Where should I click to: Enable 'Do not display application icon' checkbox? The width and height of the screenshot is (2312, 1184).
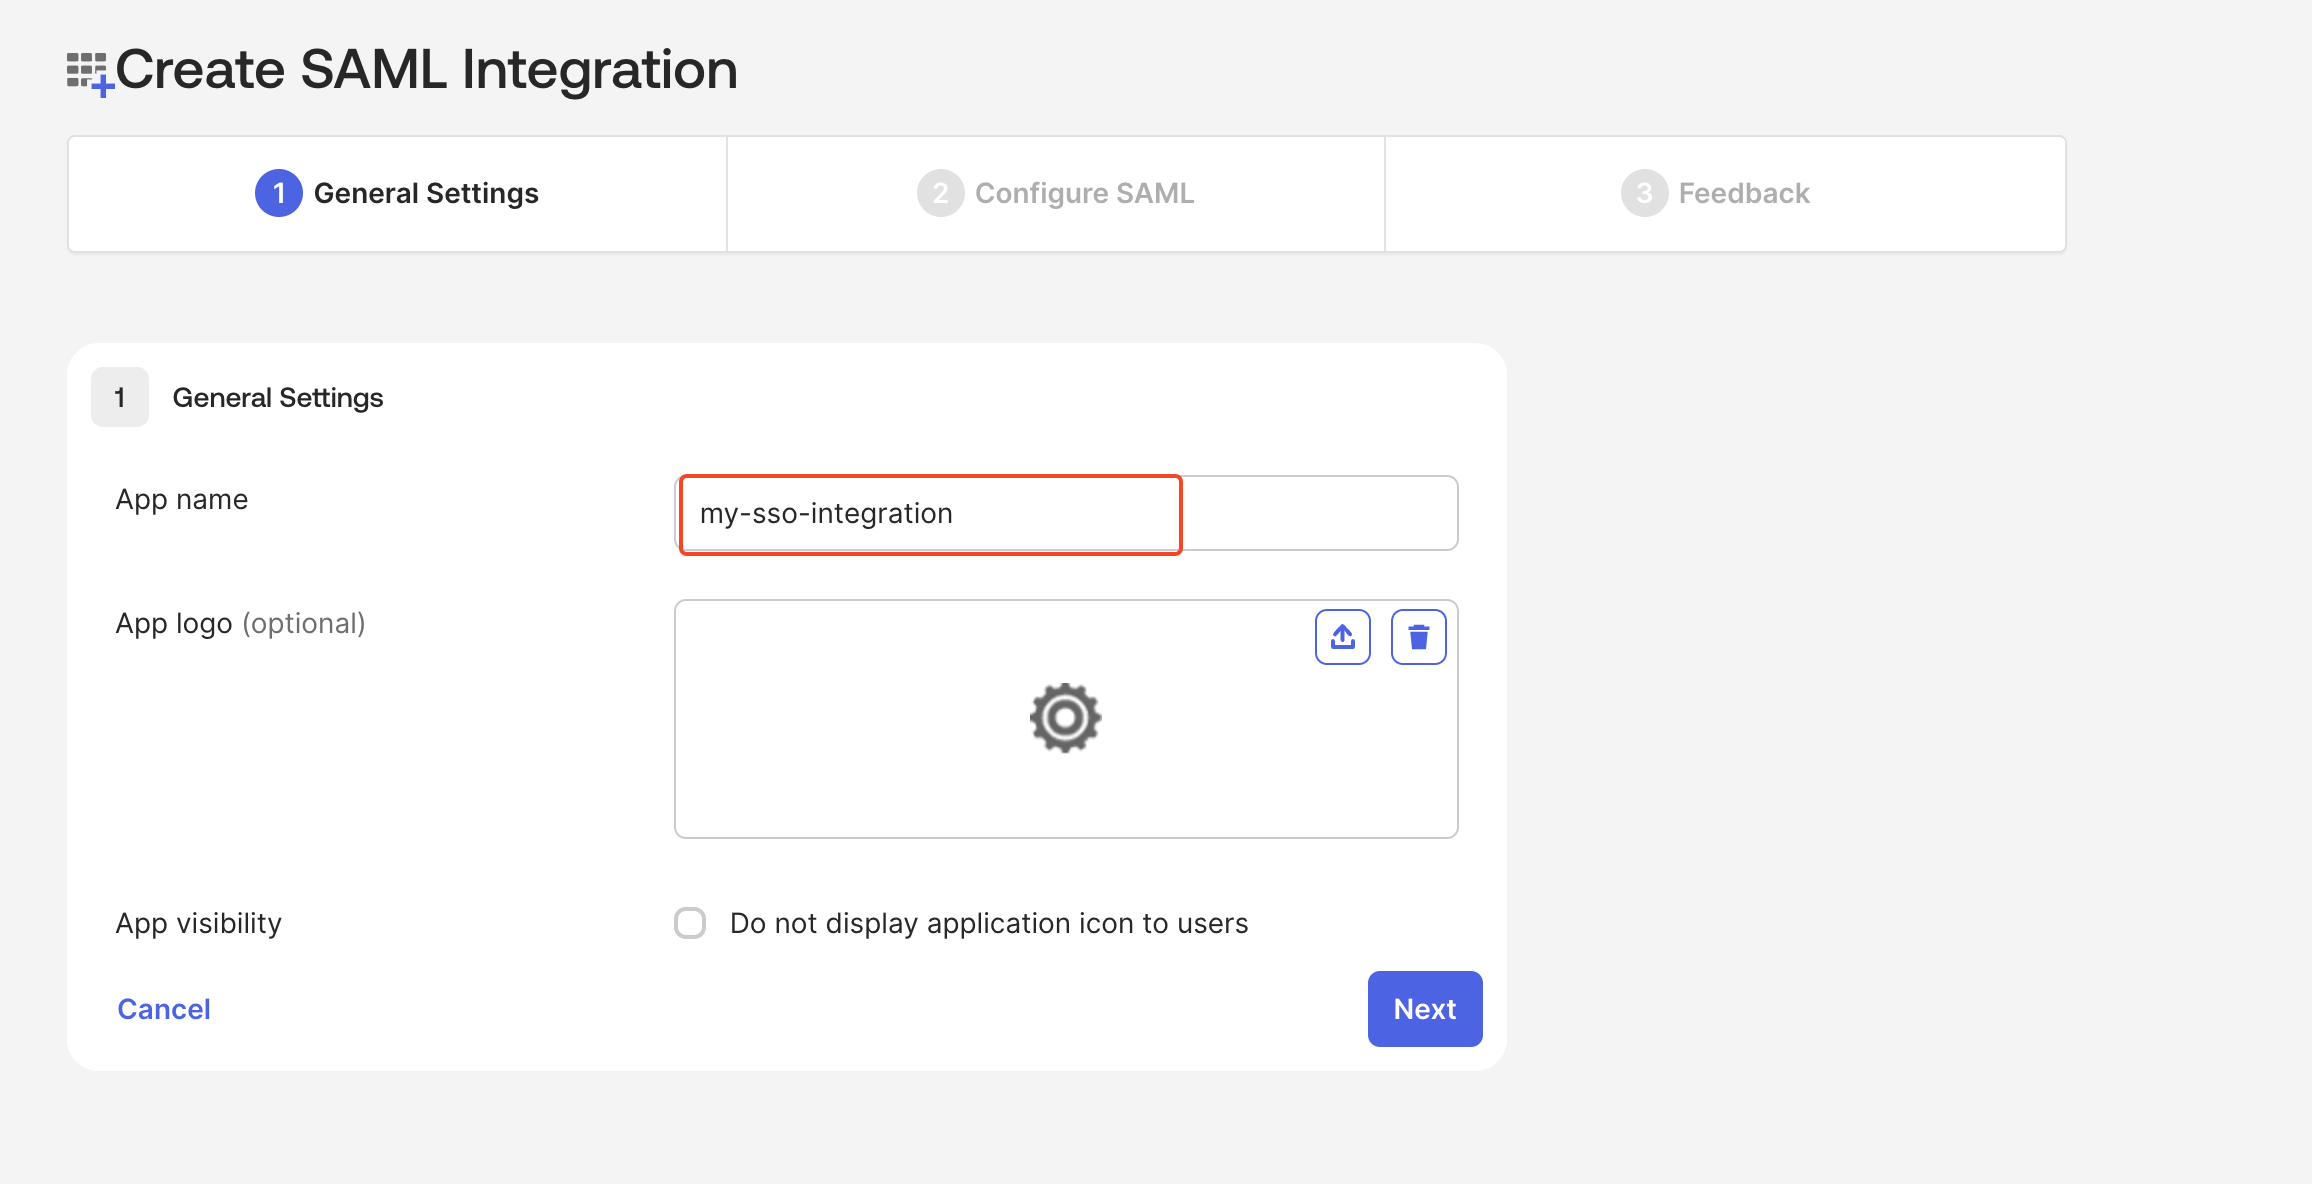690,923
